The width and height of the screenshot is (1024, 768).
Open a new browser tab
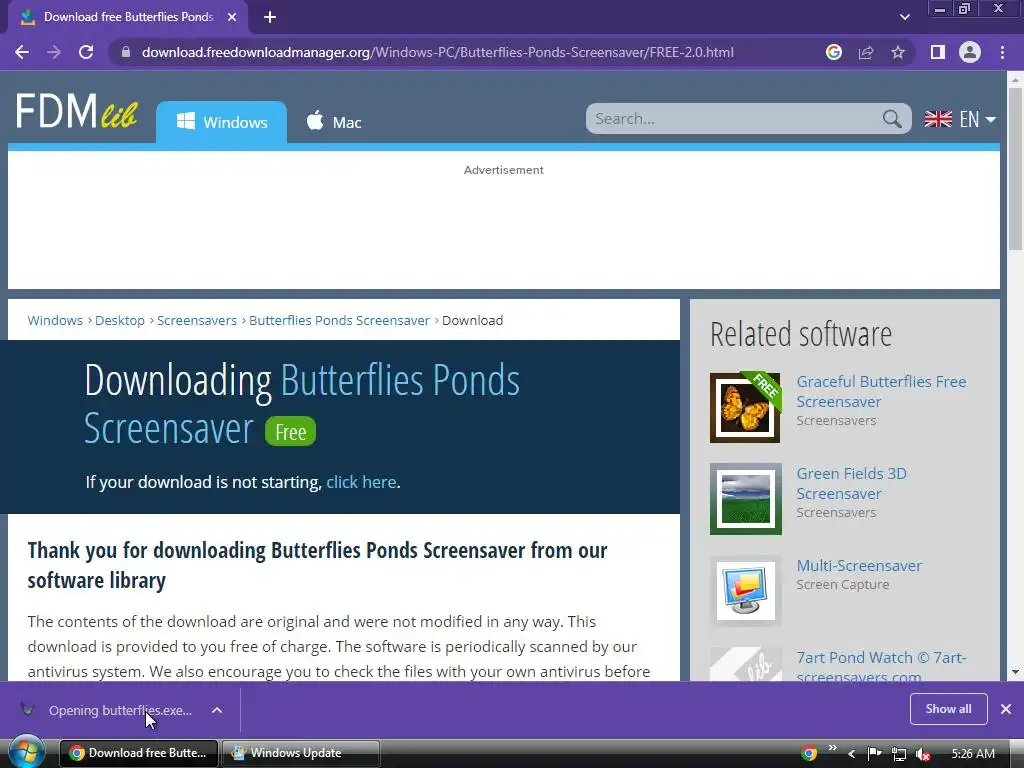270,17
